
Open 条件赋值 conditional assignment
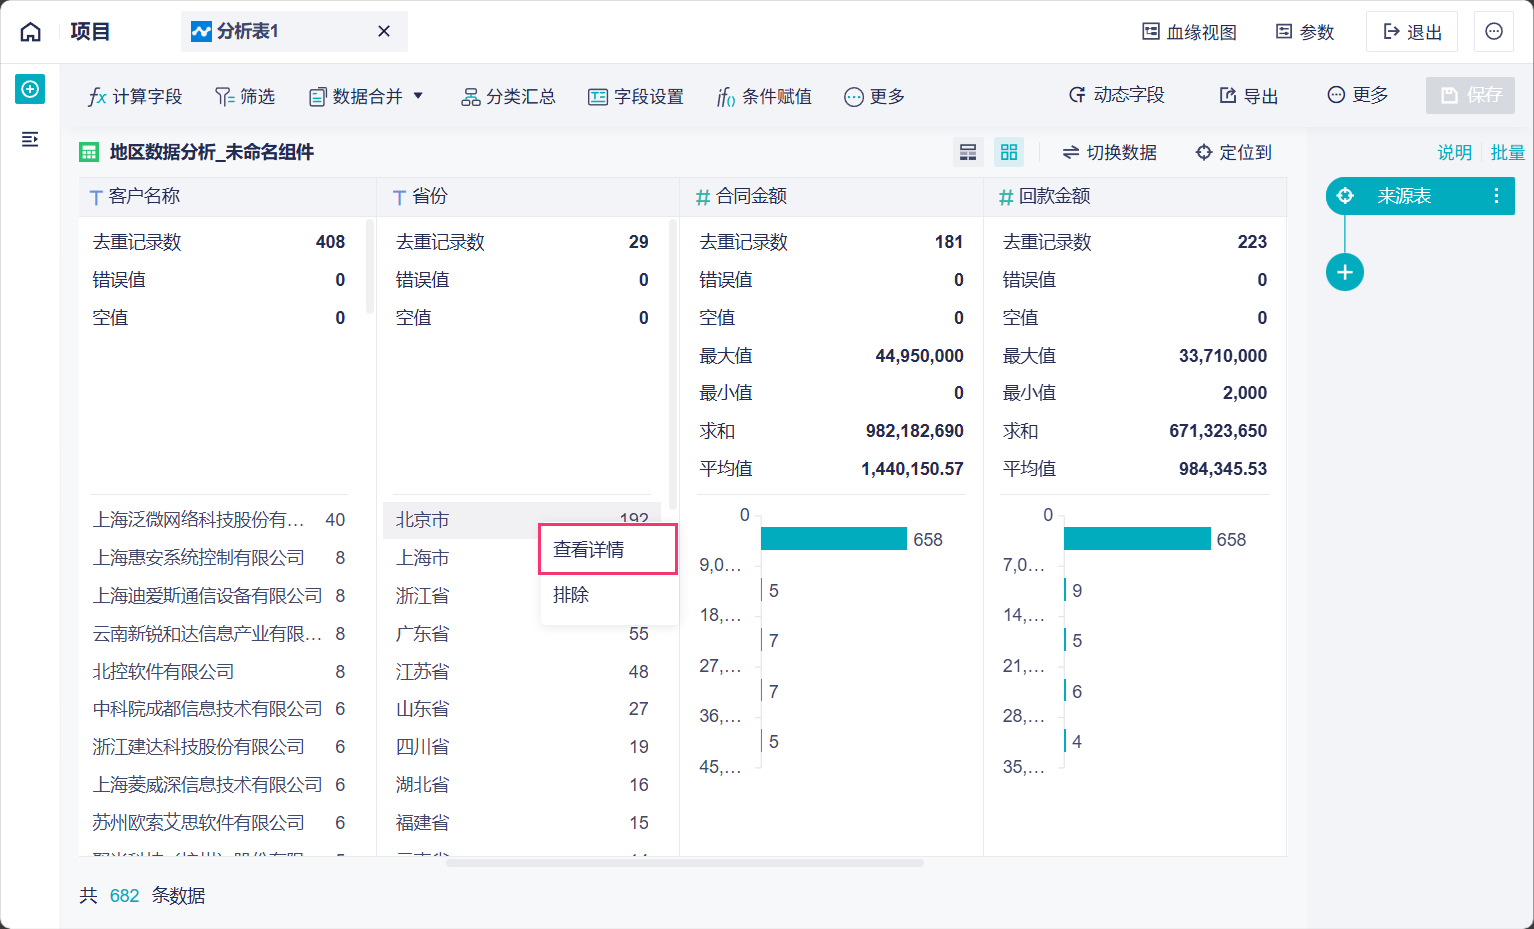(764, 96)
